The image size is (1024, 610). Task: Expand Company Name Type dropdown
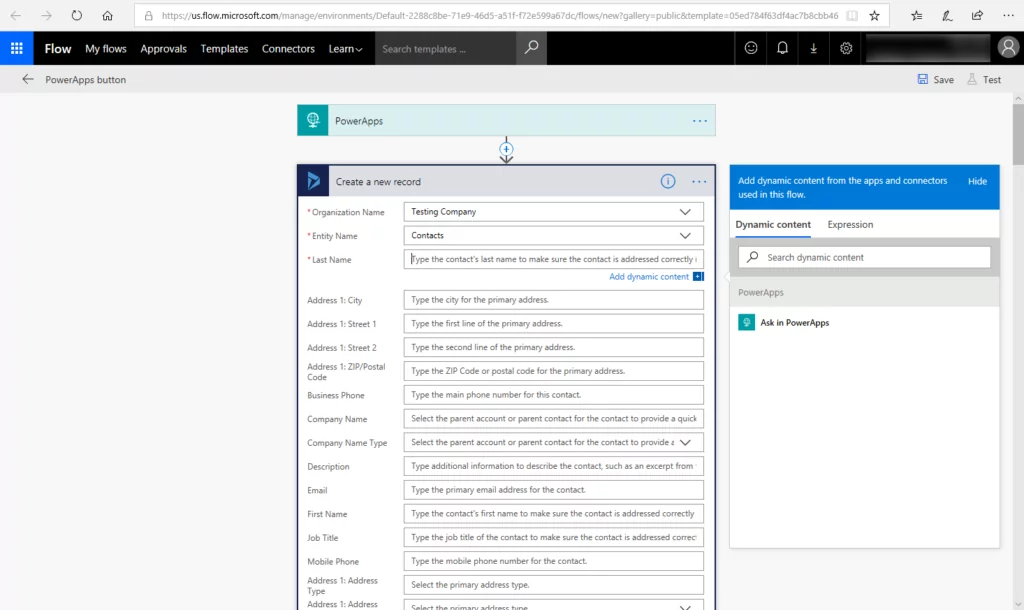tap(684, 442)
